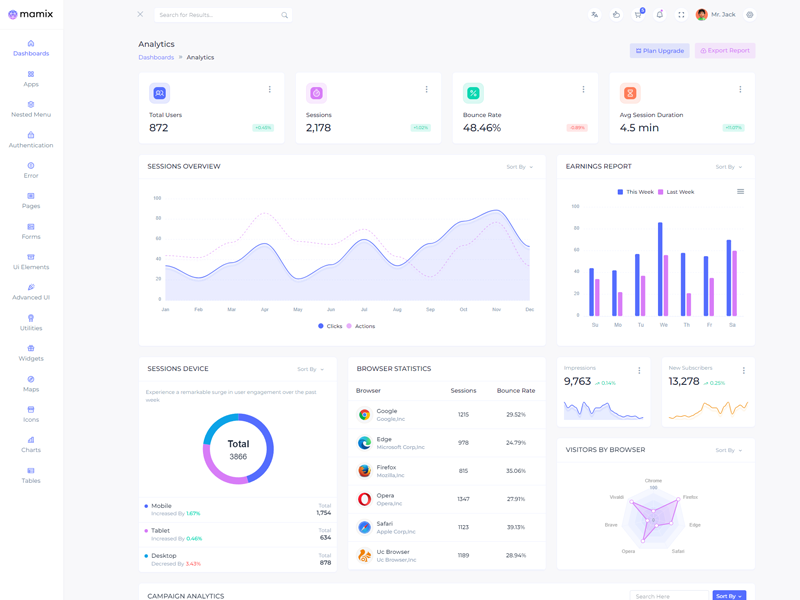Click the Actions color dot in chart legend
This screenshot has height=600, width=800.
pos(349,326)
